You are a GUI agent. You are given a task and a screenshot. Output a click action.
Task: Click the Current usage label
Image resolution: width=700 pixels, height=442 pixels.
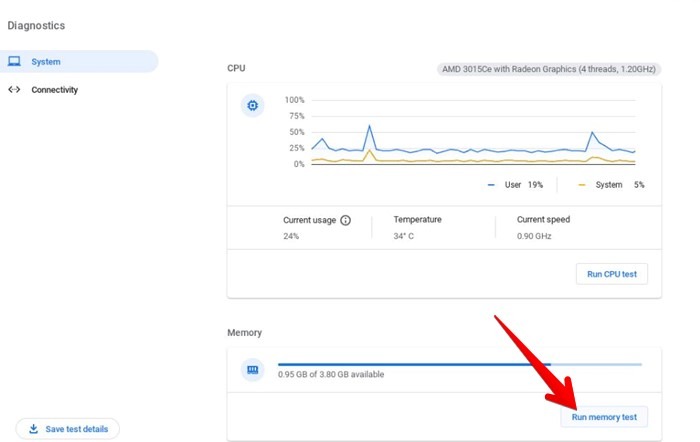pyautogui.click(x=309, y=220)
